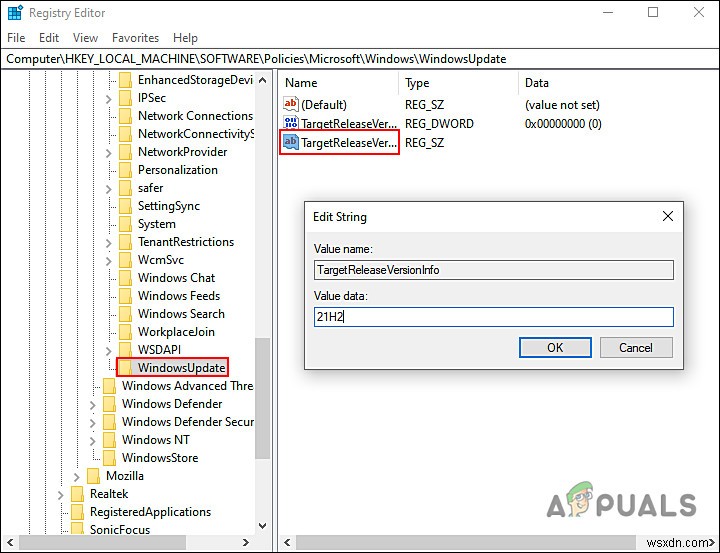This screenshot has width=720, height=553.
Task: Click the EnhancedStorageDevi folder icon
Action: pyautogui.click(x=125, y=80)
